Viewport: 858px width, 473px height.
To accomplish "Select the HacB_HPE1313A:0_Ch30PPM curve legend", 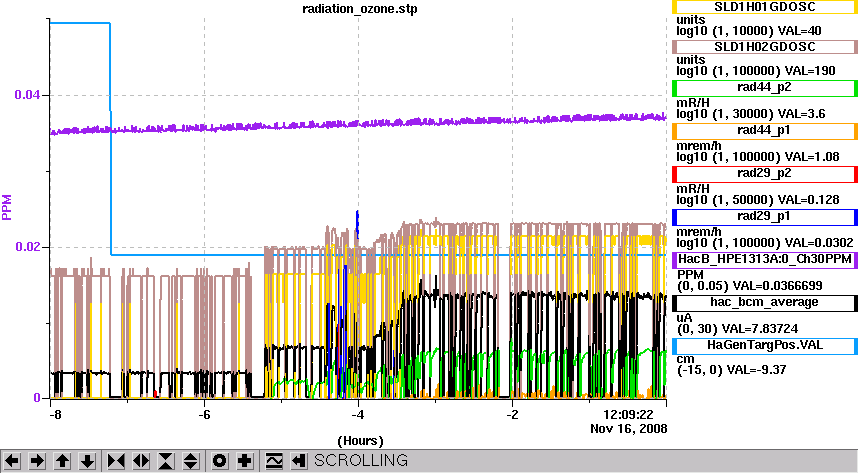I will tap(764, 259).
